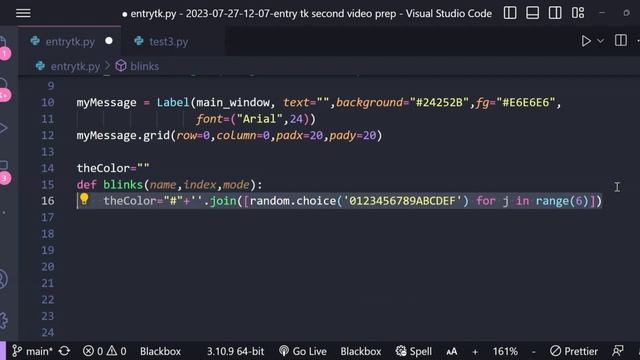Click the word Label on line 10
This screenshot has height=360, width=640.
click(173, 102)
